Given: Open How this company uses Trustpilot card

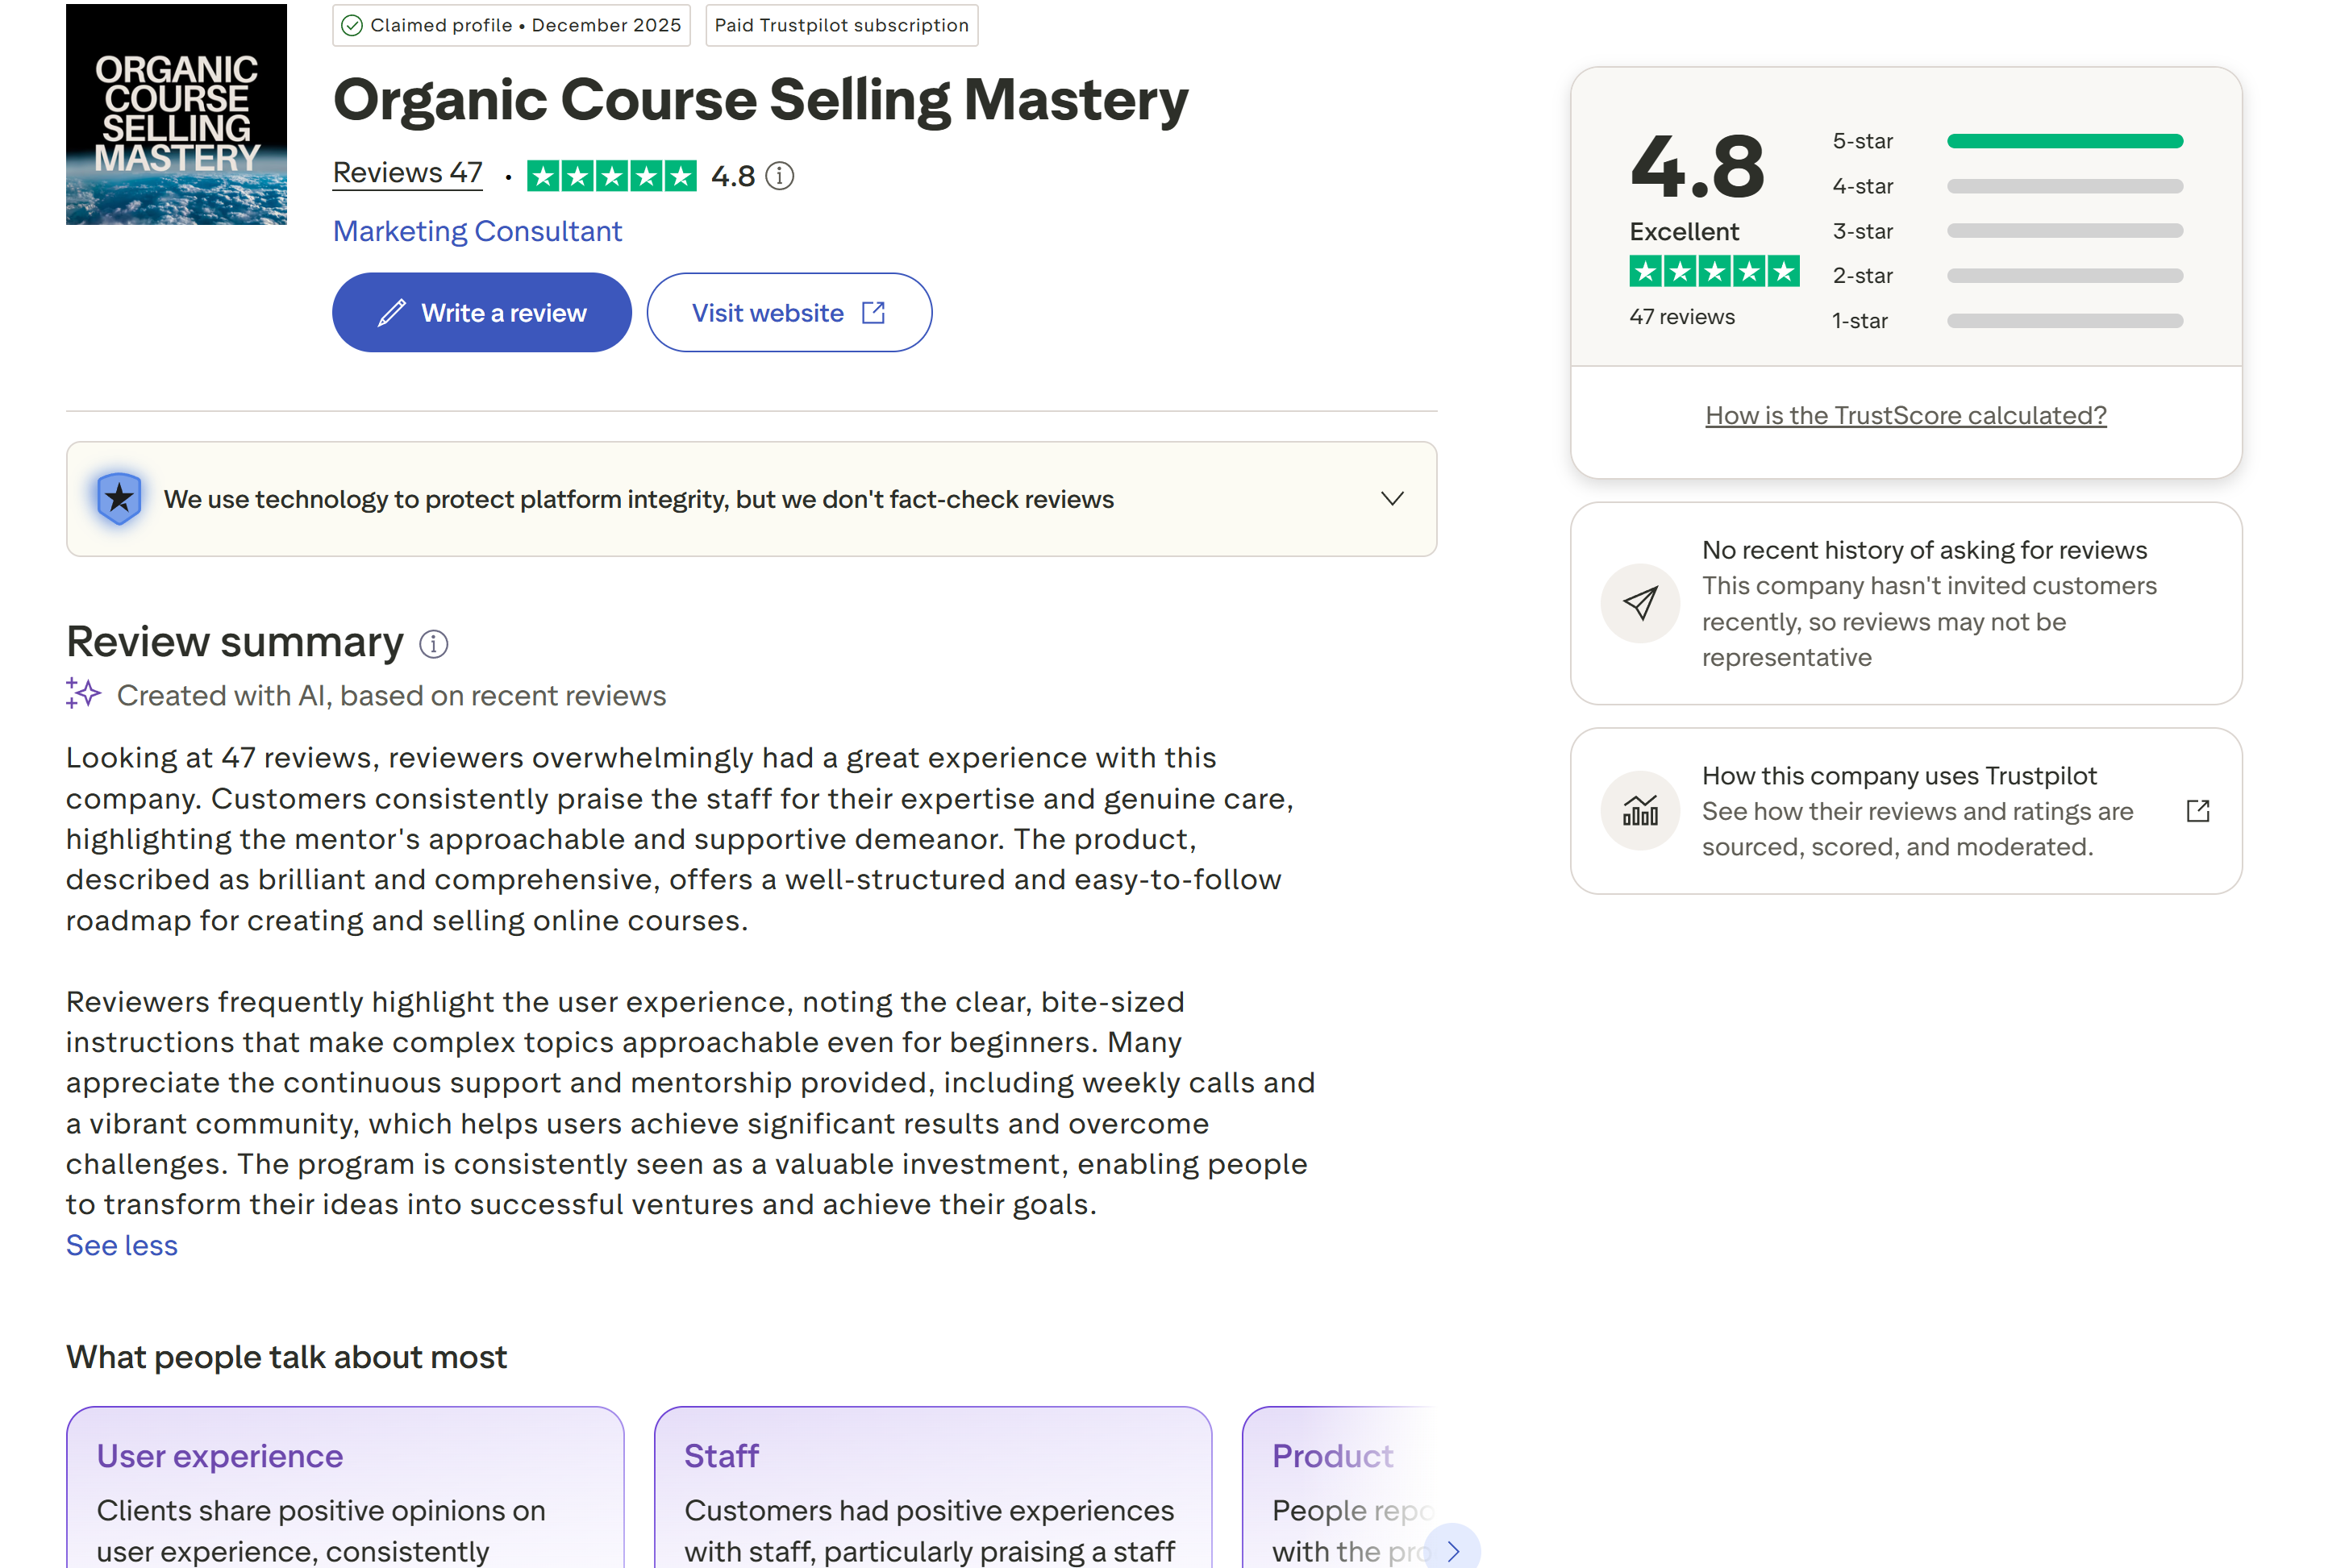Looking at the screenshot, I should coord(1906,811).
